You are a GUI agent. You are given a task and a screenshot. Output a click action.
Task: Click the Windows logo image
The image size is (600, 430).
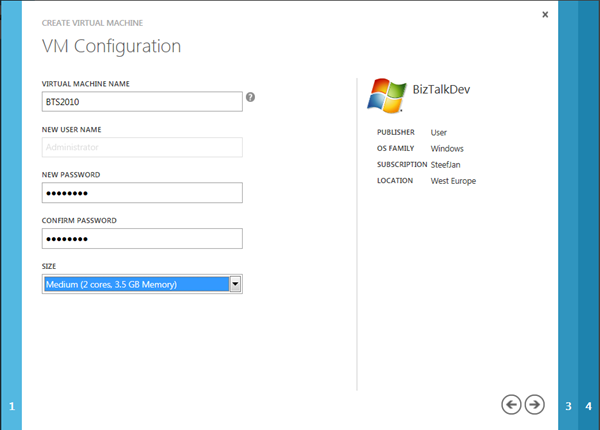387,96
